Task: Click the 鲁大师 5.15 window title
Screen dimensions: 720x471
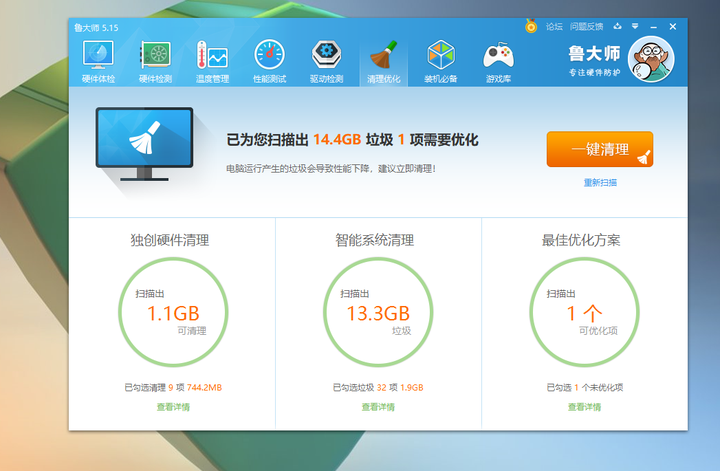Action: [96, 28]
